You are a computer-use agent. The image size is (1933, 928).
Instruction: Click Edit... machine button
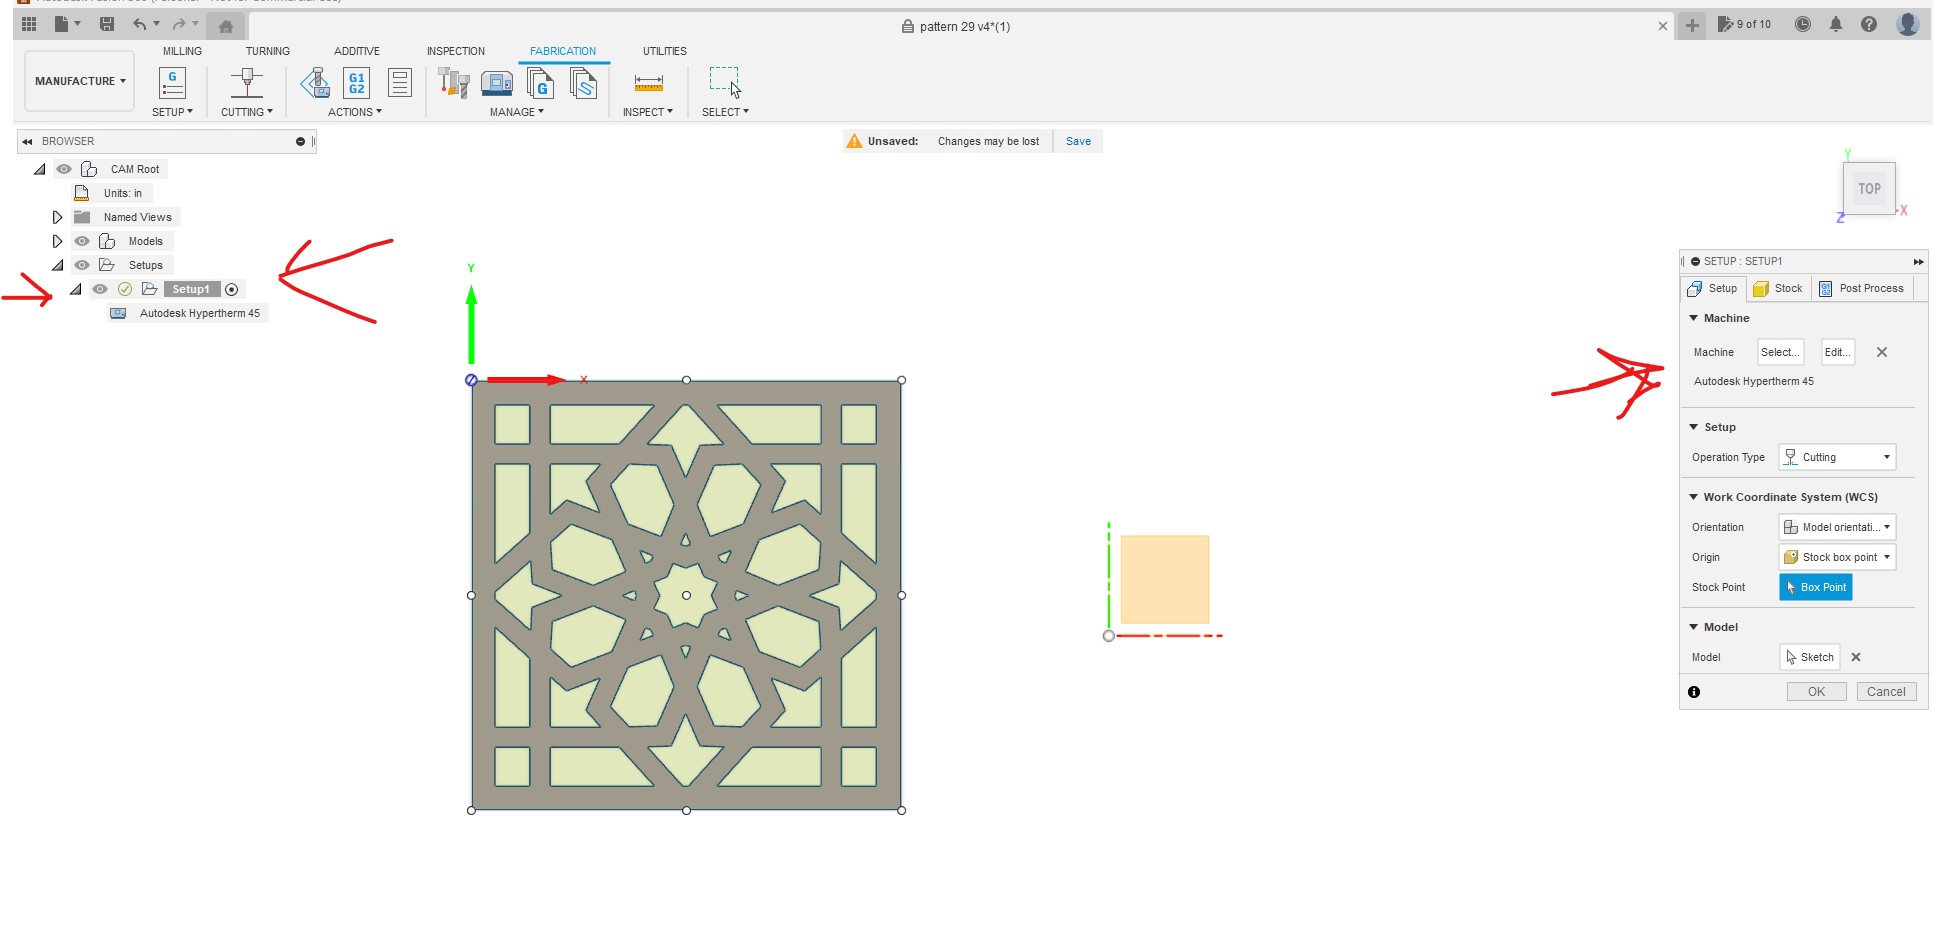click(1838, 352)
